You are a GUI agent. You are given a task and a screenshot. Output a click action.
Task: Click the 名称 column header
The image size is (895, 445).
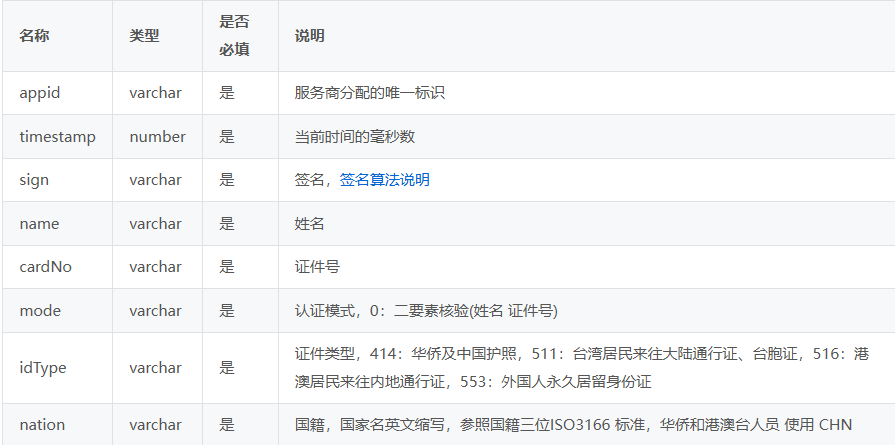pos(34,36)
